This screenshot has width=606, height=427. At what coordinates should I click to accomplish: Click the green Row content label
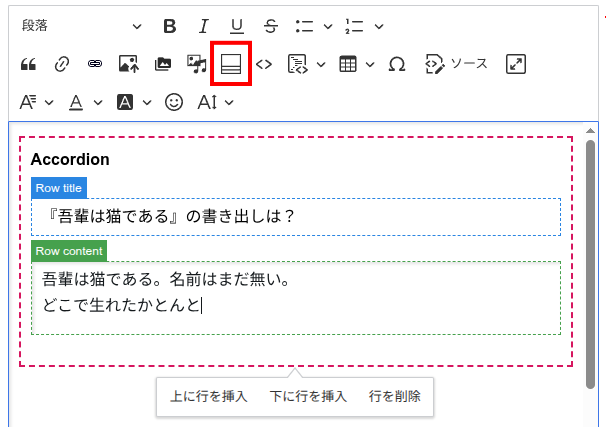click(69, 251)
